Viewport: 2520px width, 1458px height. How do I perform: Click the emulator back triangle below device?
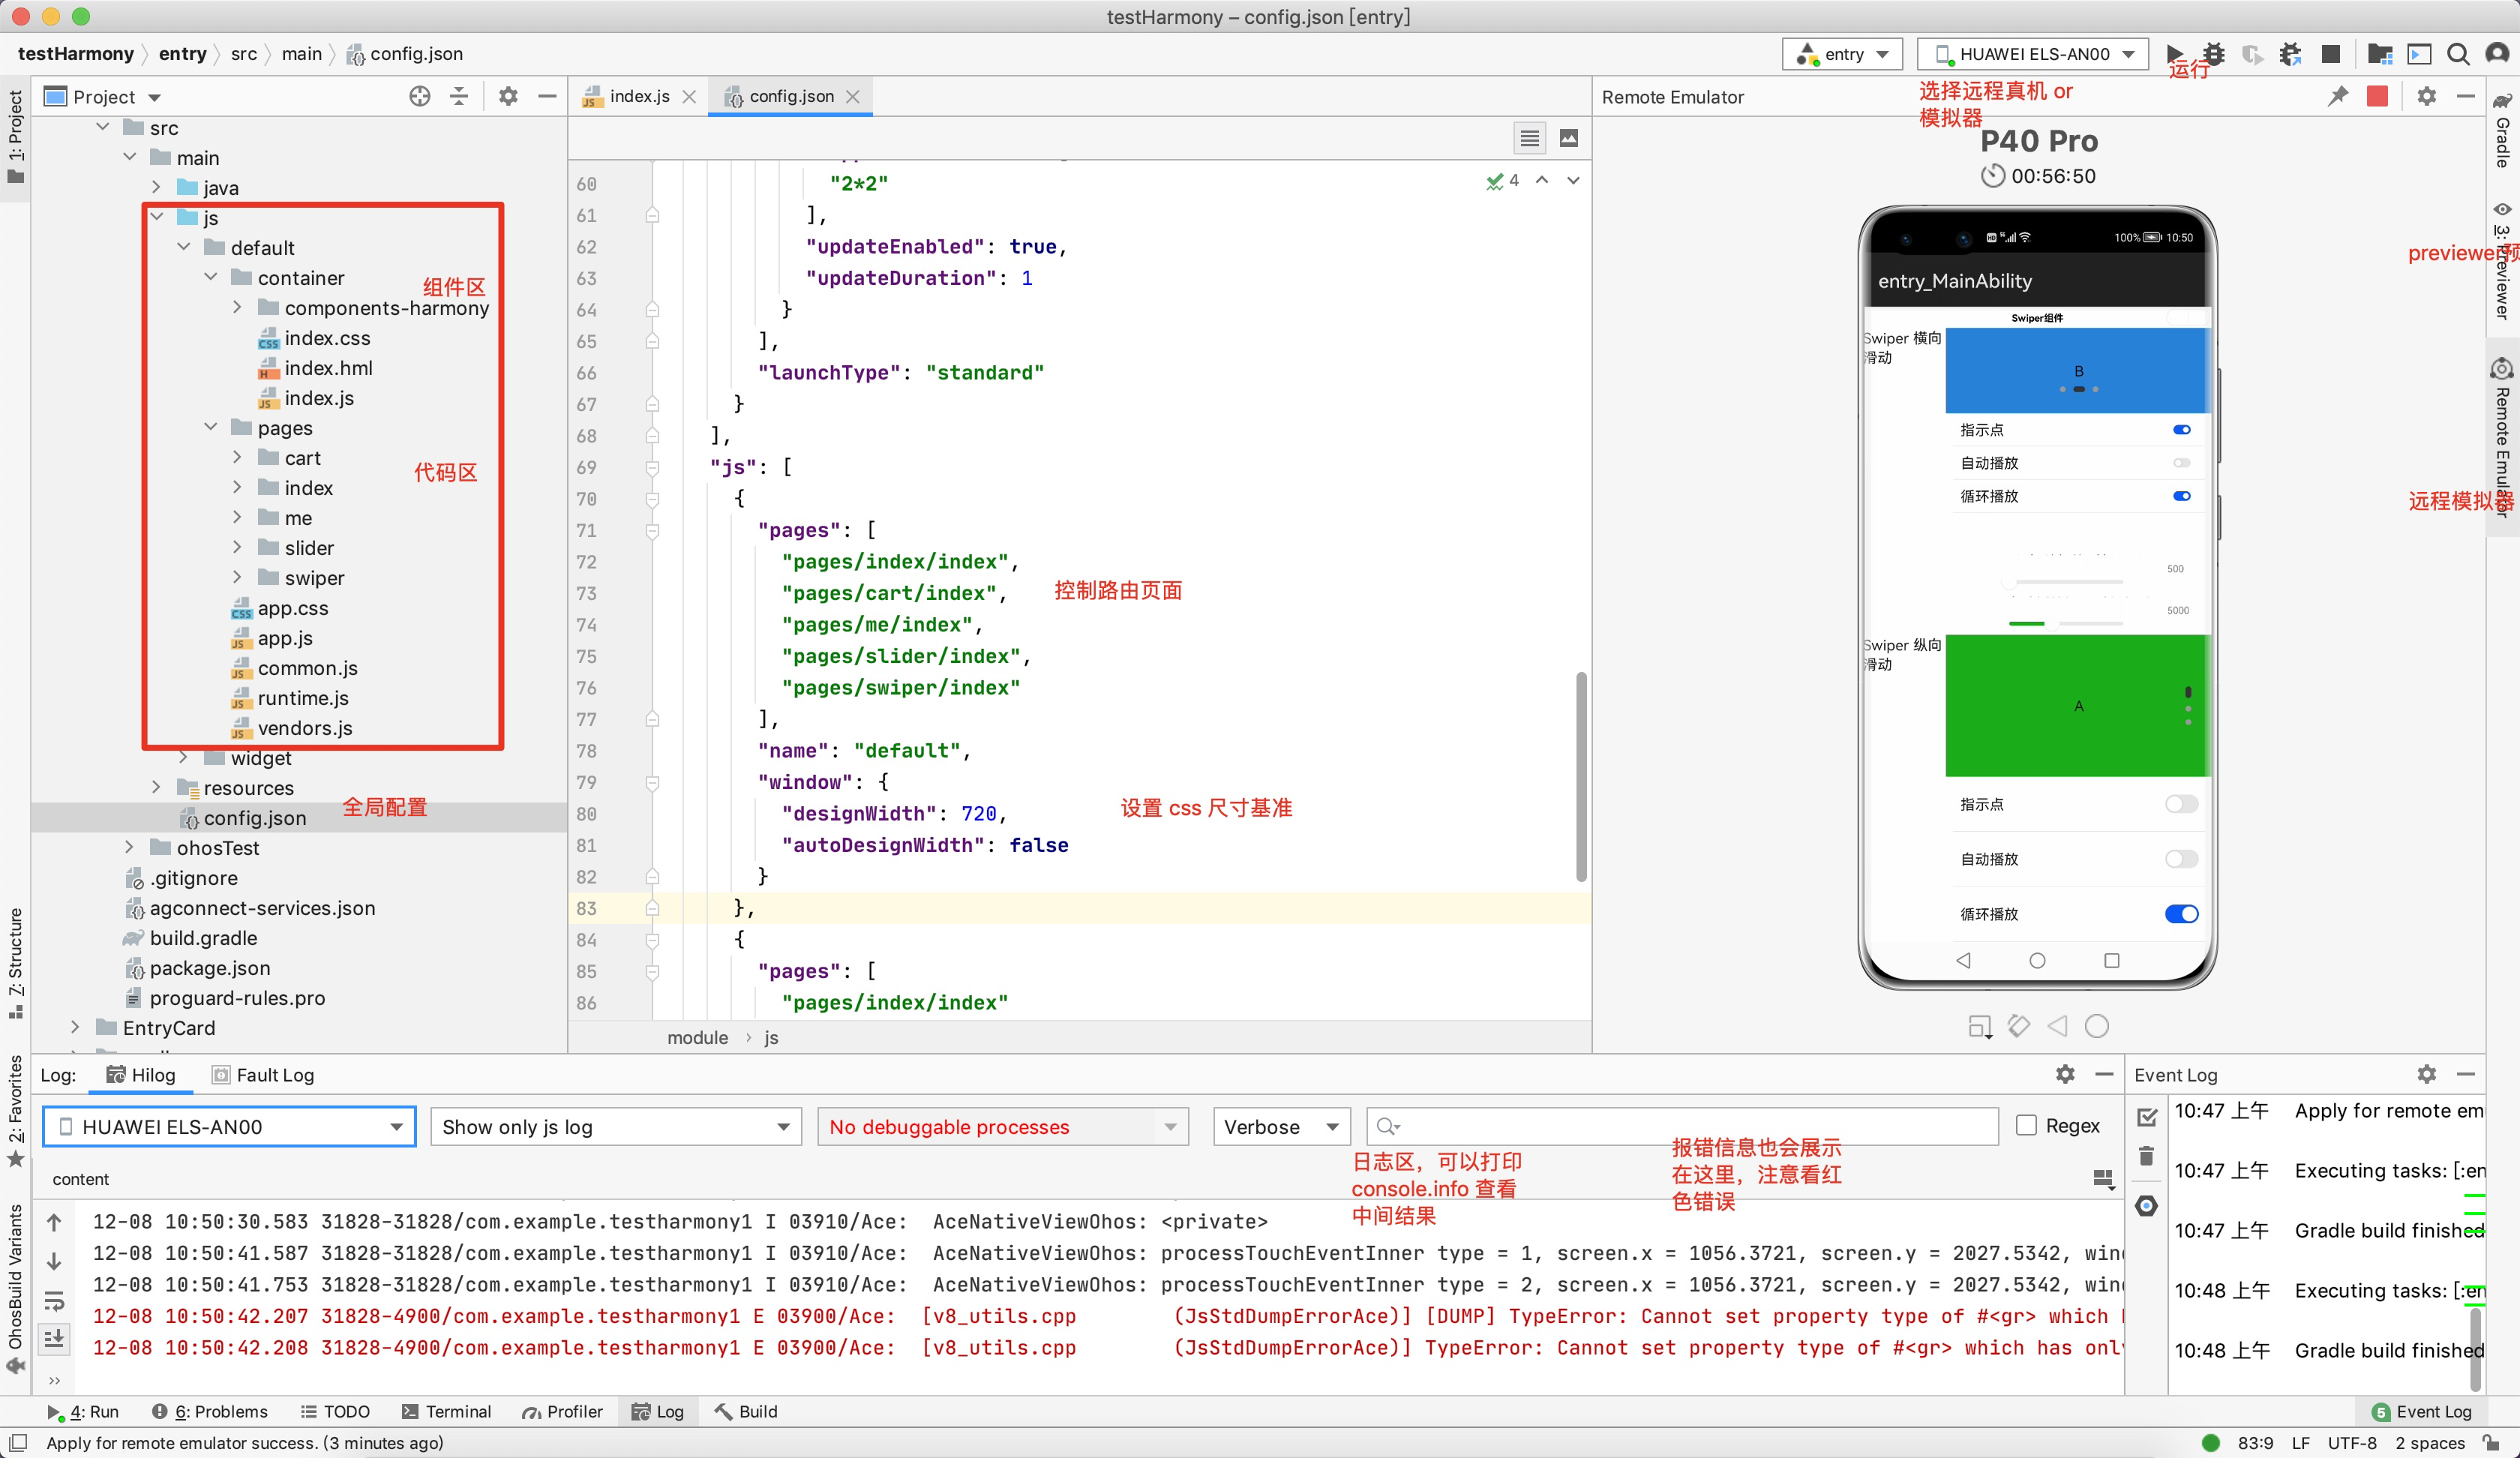(x=2057, y=1026)
